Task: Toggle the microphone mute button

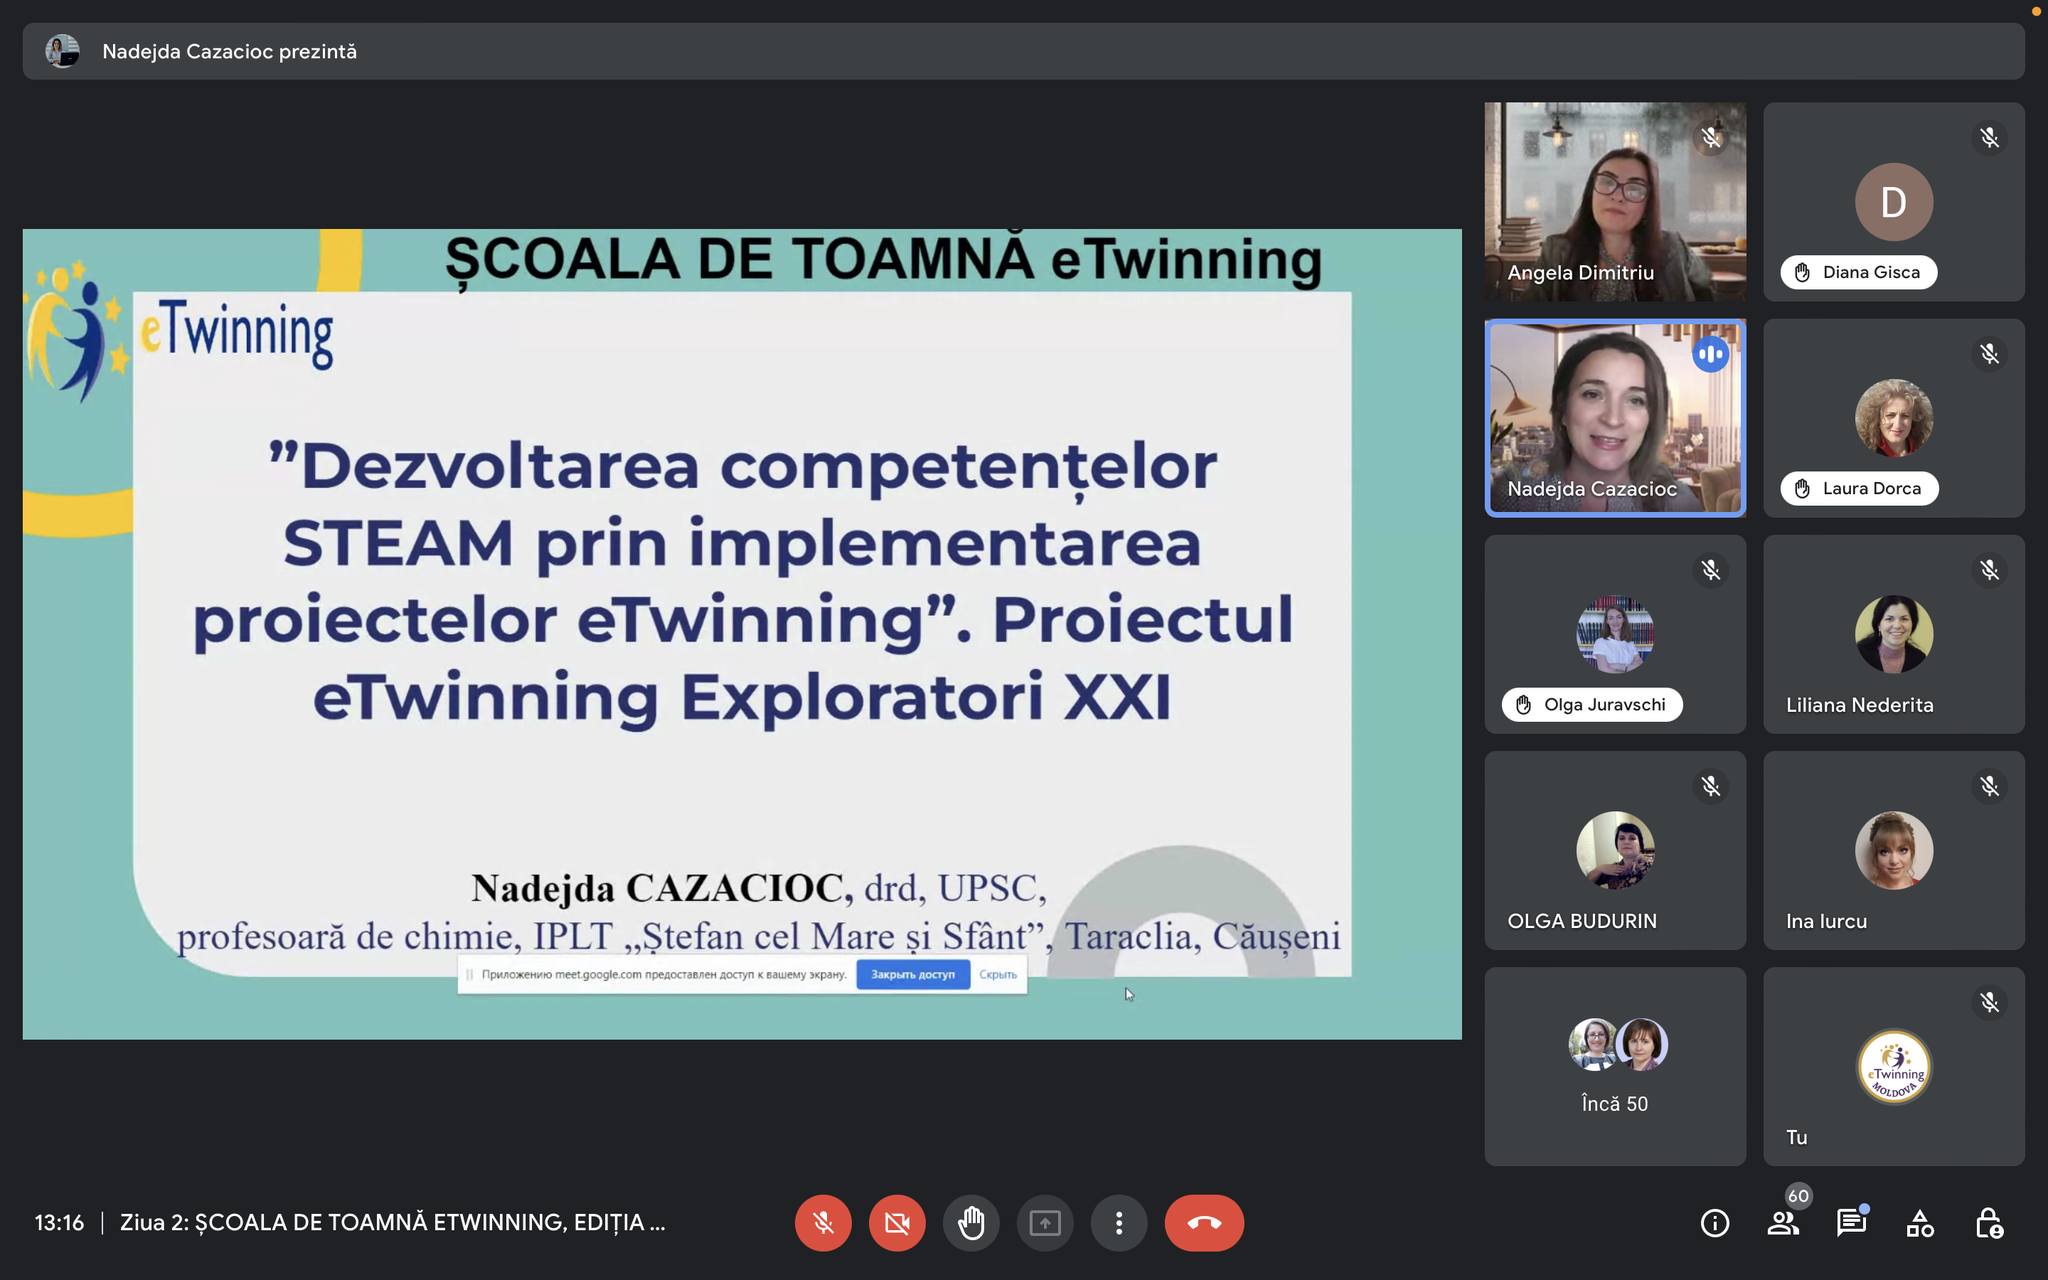Action: [823, 1223]
